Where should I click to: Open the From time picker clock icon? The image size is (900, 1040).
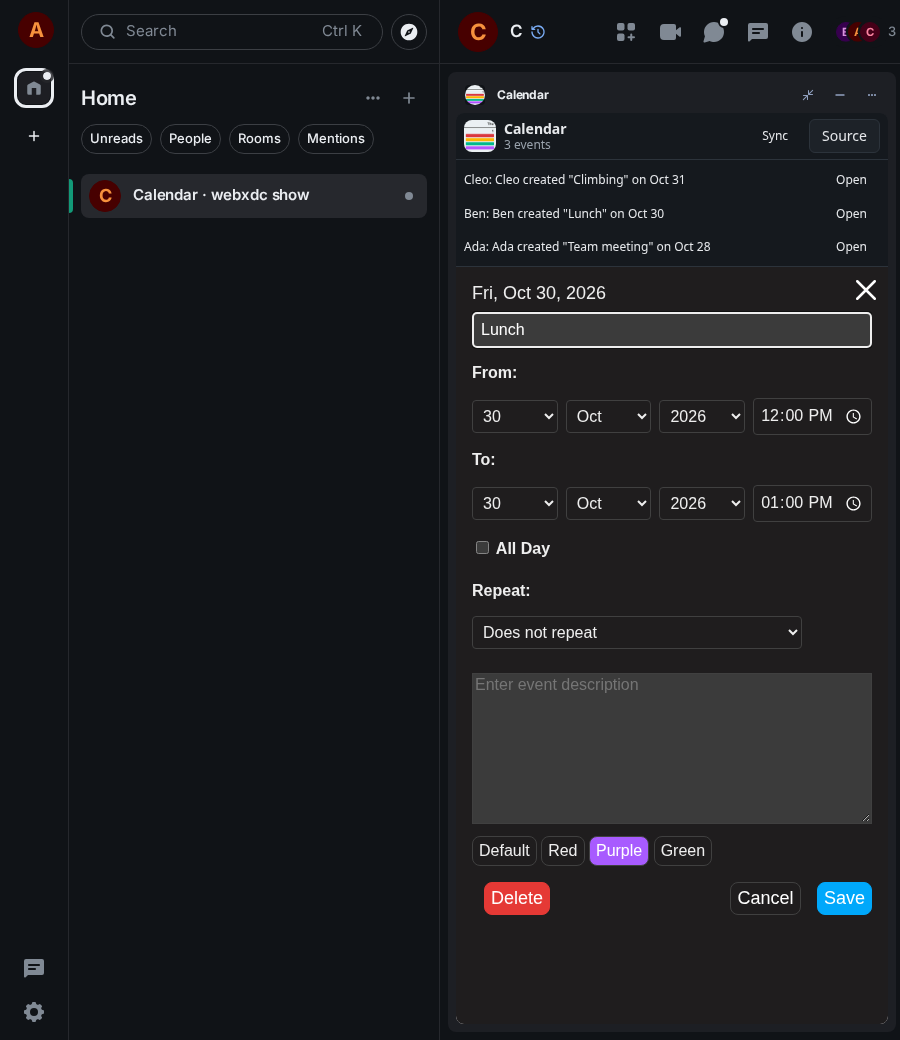[x=854, y=417]
